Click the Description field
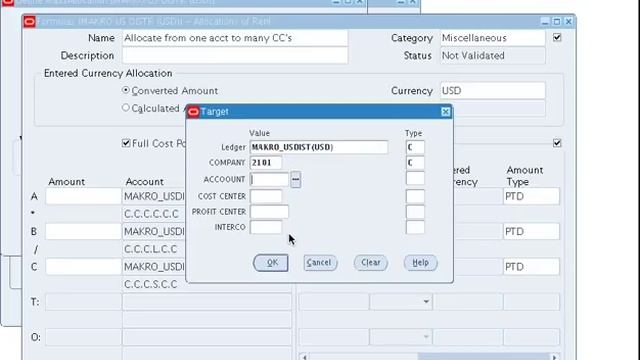640x360 pixels. tap(235, 56)
